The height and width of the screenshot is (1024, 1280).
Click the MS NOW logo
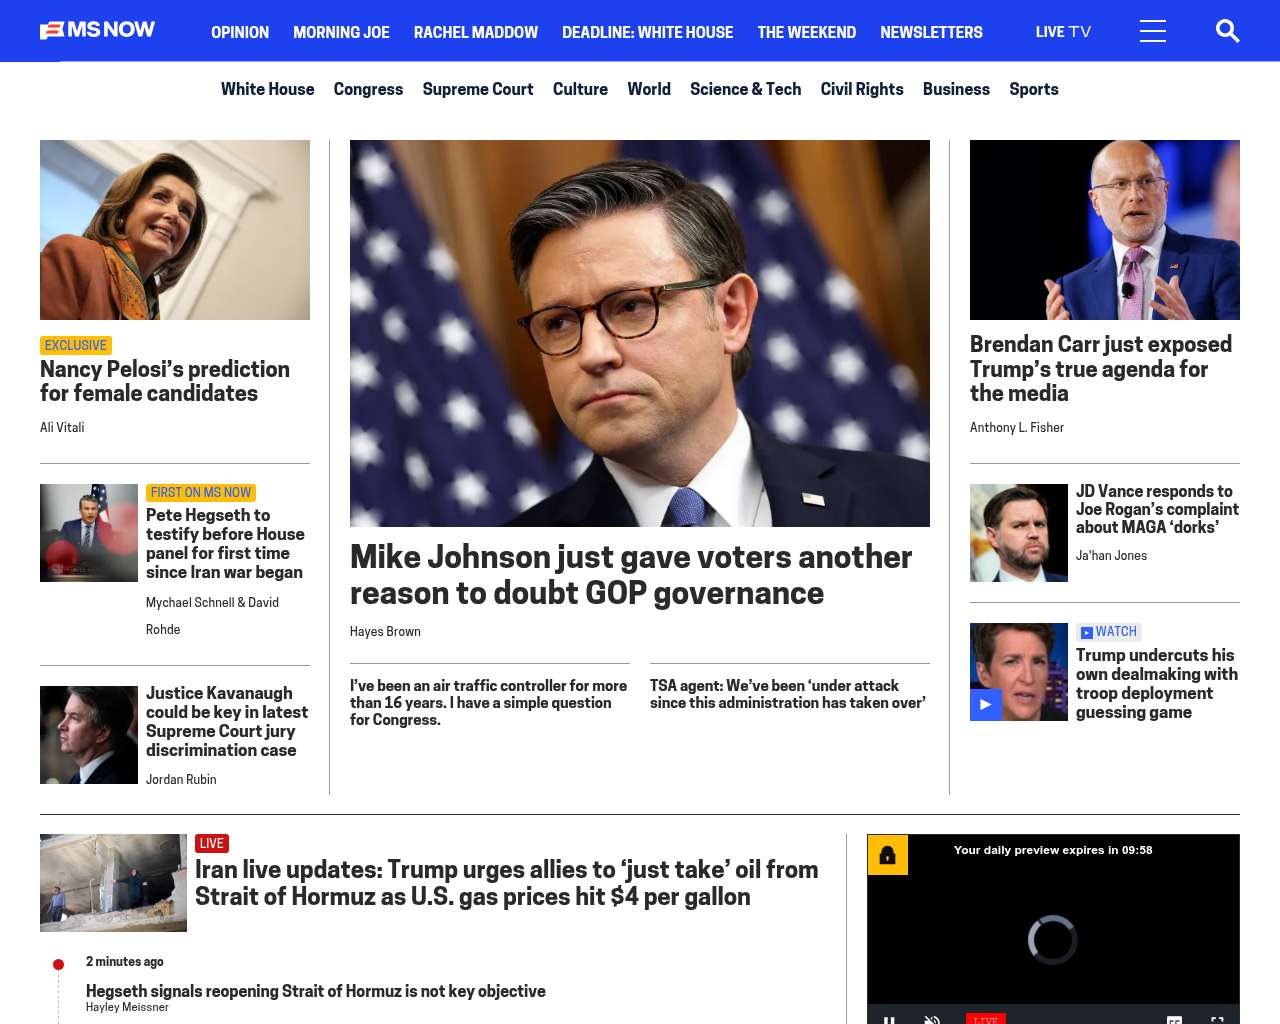click(97, 30)
